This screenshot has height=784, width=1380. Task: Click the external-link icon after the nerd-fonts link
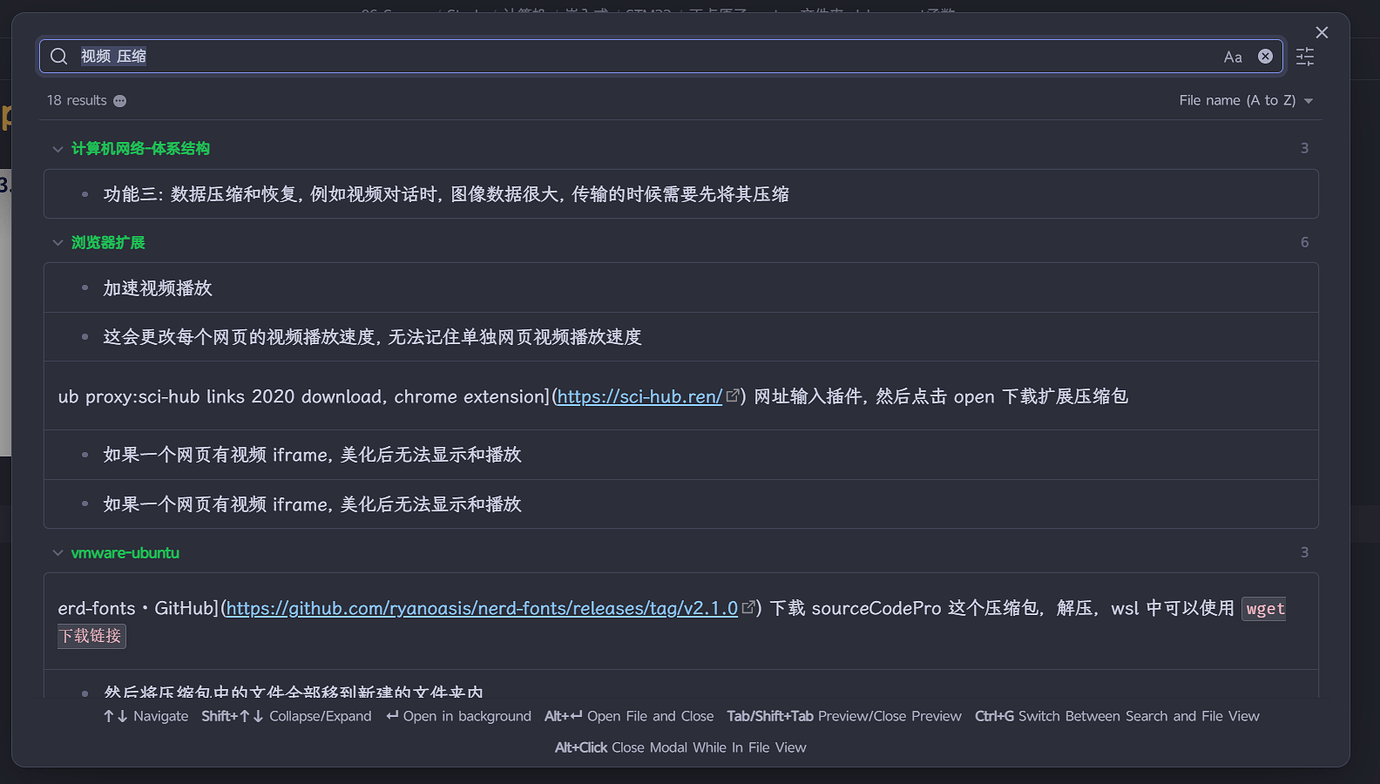[x=750, y=607]
